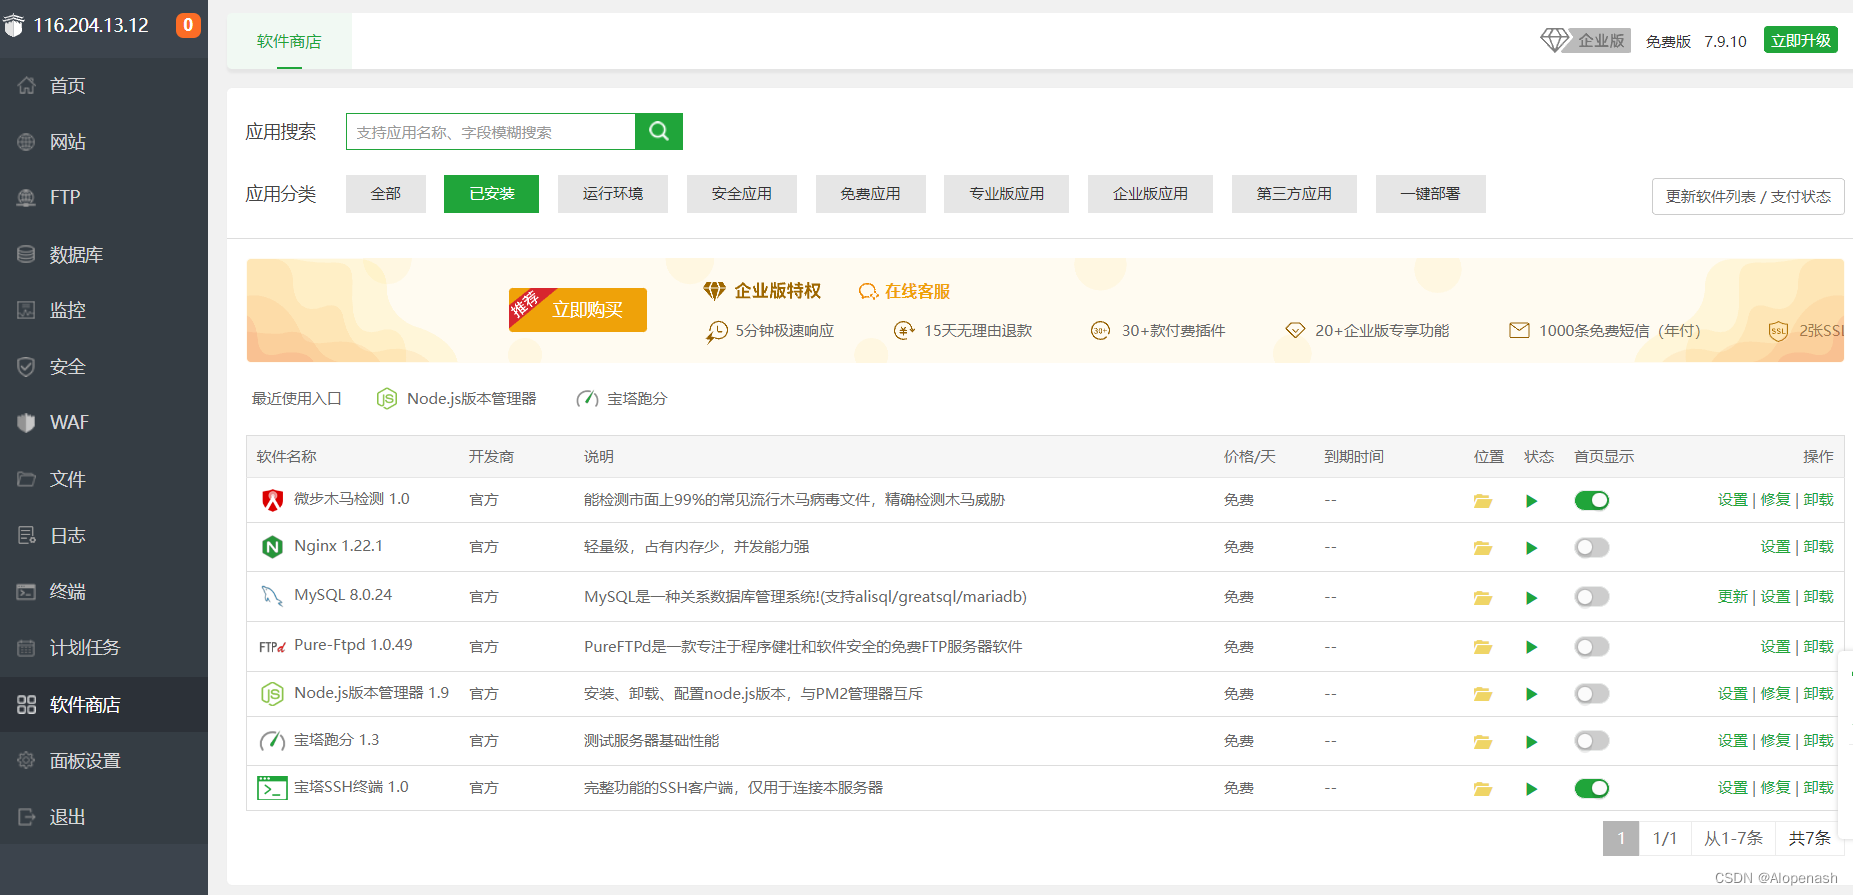Click 设置 link for Pure-Ftpd
The width and height of the screenshot is (1853, 895).
(1775, 647)
